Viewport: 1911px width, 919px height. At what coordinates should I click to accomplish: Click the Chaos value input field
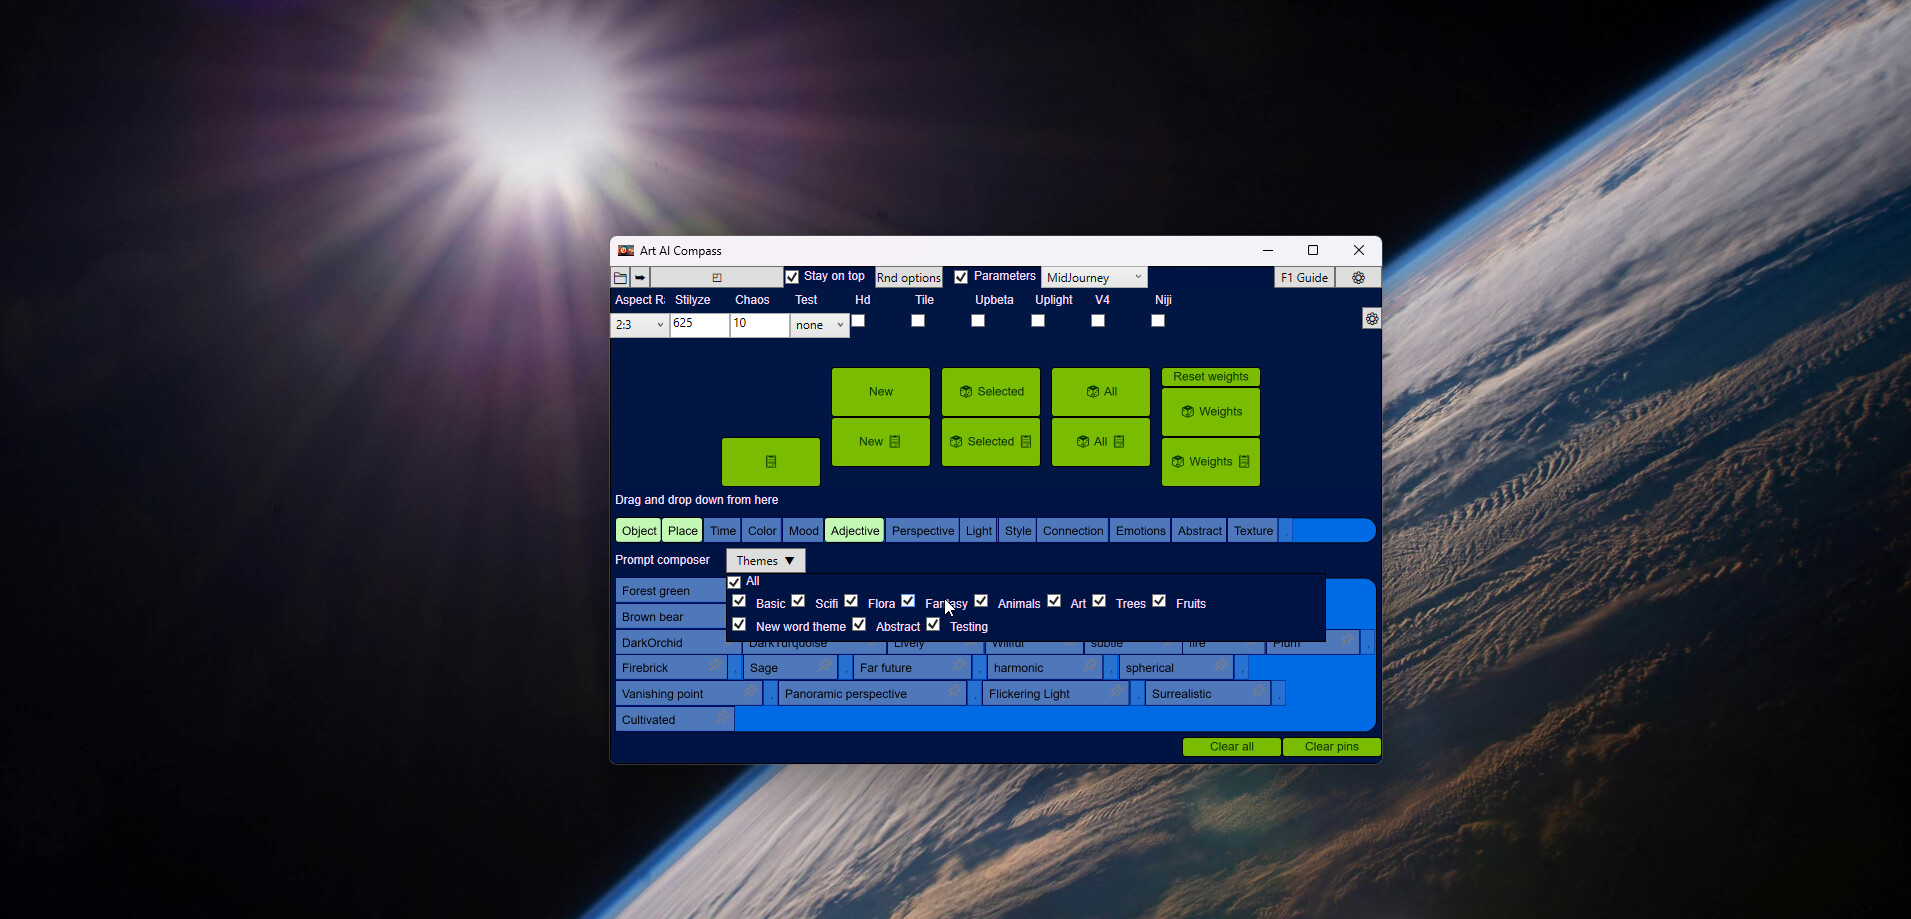(759, 324)
